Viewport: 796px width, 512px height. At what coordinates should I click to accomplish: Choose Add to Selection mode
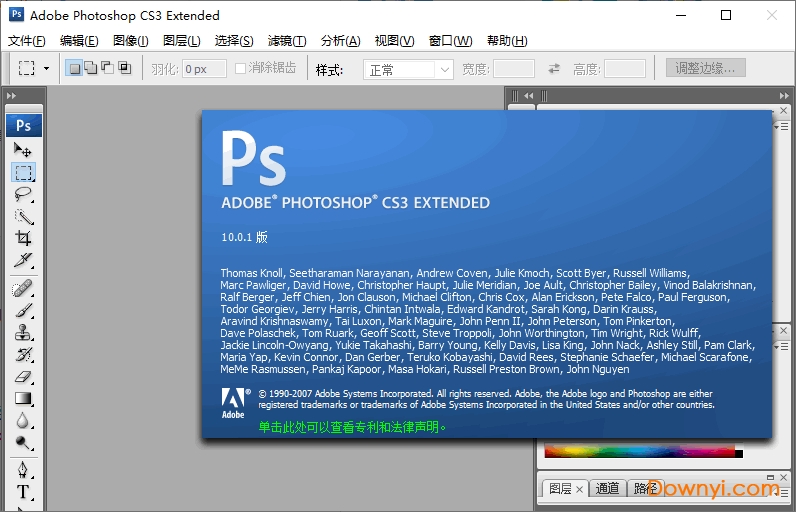(91, 68)
